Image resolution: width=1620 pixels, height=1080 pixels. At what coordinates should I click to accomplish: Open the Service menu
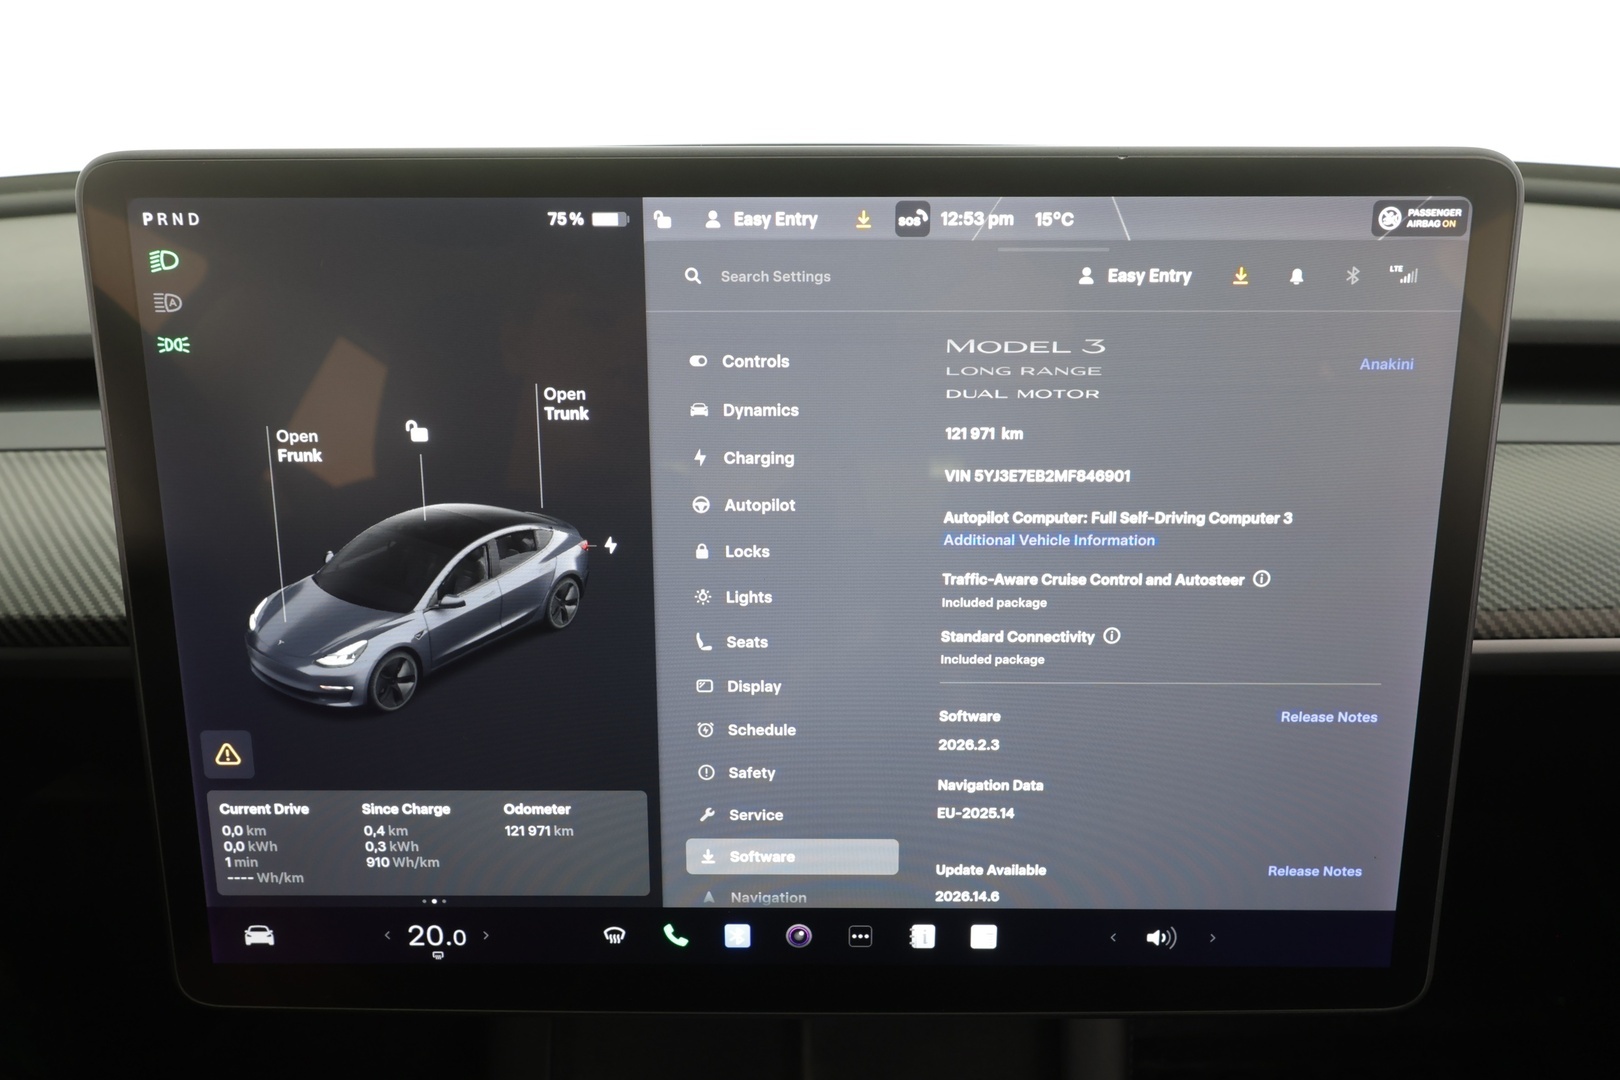click(741, 815)
